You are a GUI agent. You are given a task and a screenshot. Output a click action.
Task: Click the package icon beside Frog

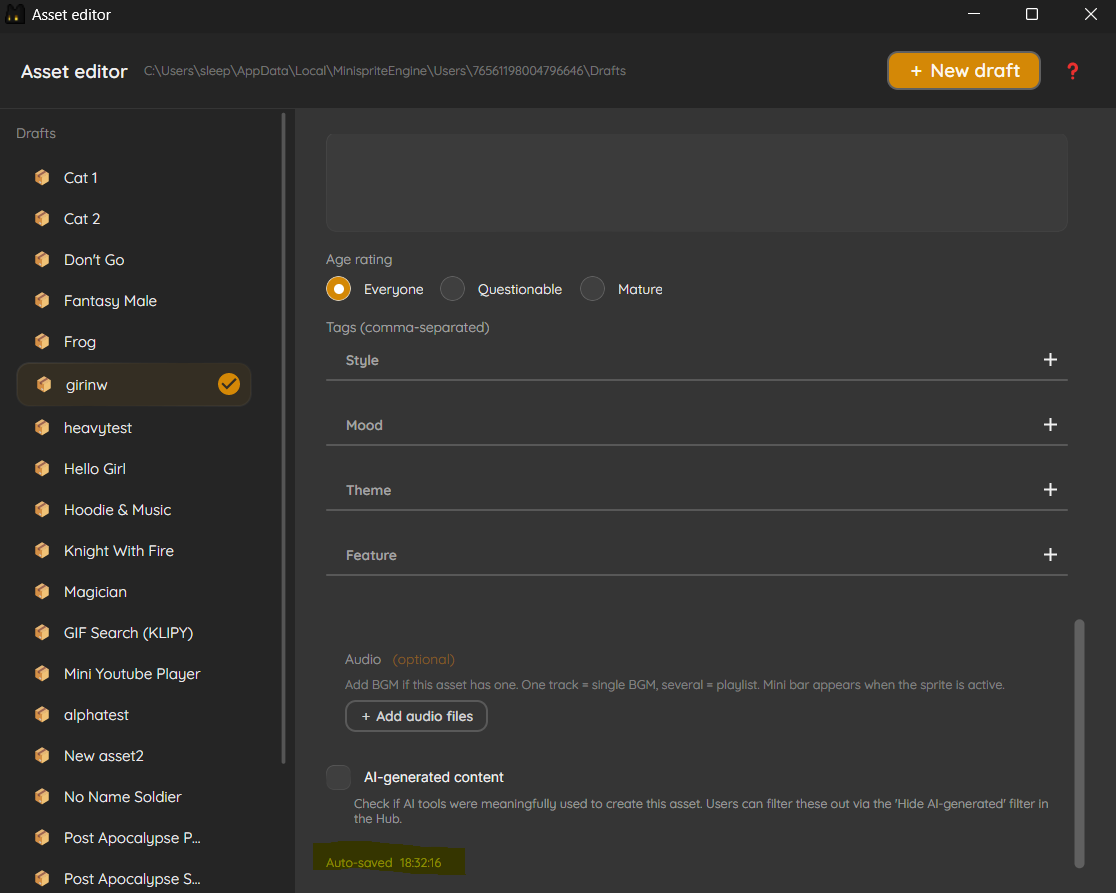coord(43,342)
